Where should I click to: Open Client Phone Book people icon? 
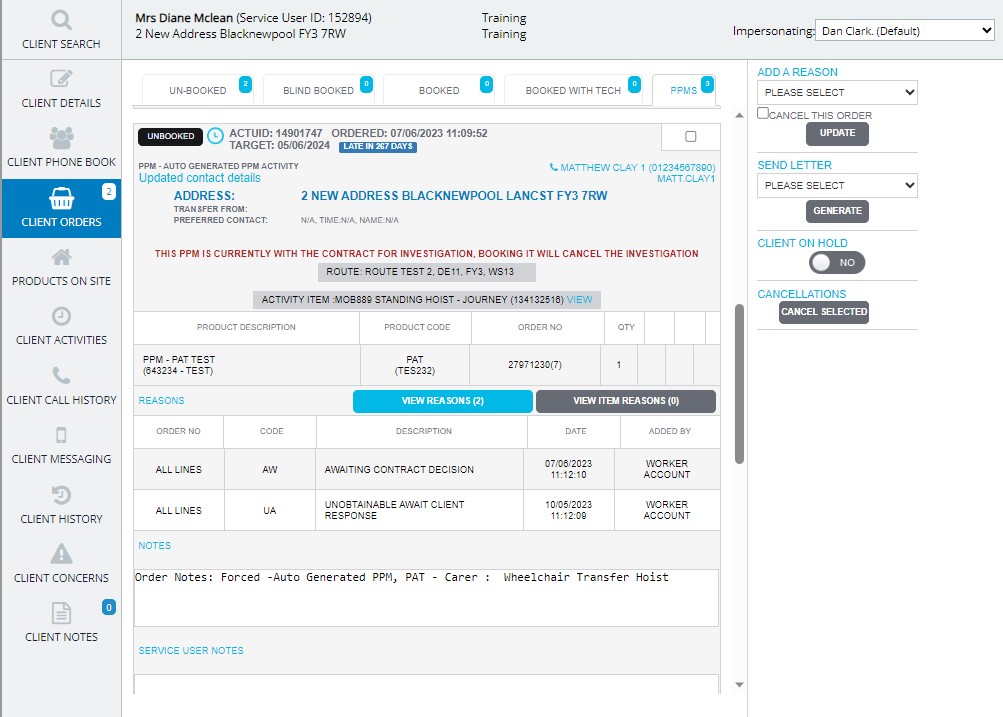(x=61, y=138)
